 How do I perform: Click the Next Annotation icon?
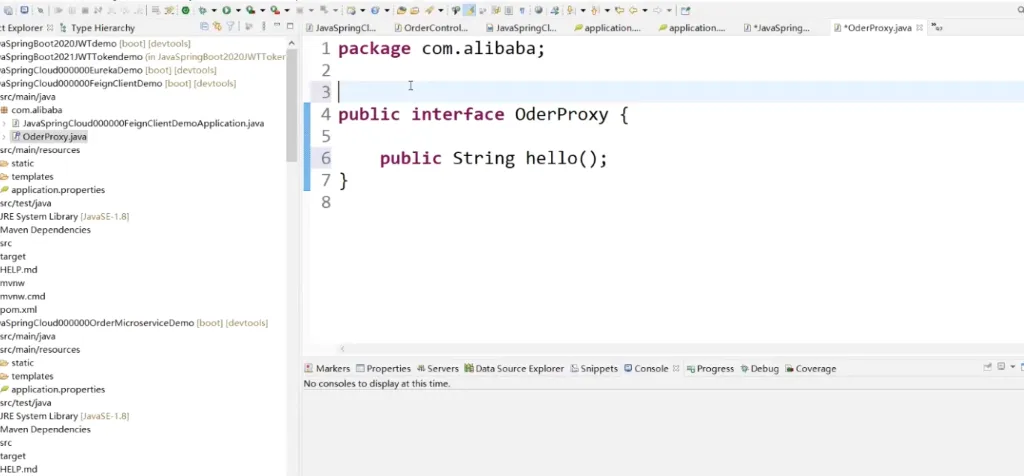571,10
